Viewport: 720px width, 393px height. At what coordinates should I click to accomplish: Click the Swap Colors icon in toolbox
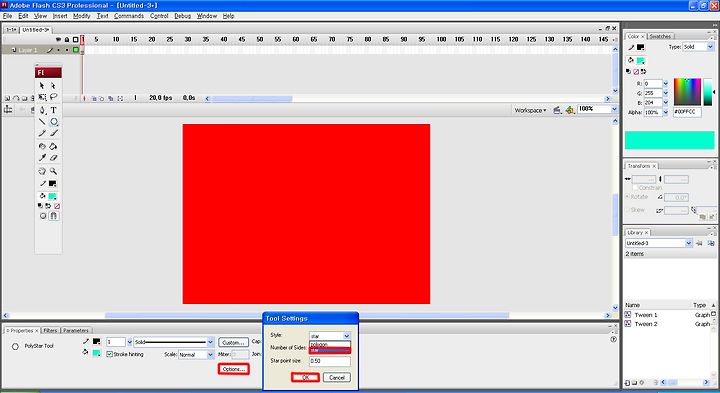tap(48, 206)
